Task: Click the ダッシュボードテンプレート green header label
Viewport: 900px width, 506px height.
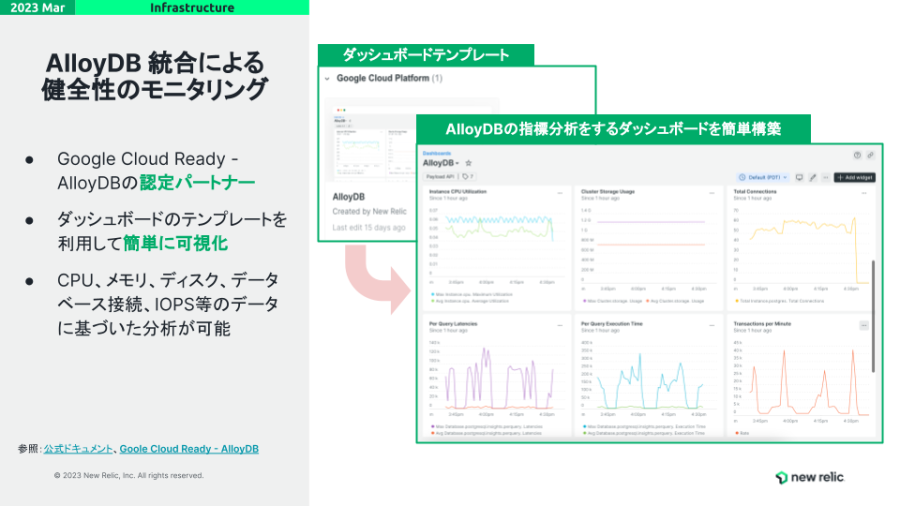Action: (x=426, y=55)
